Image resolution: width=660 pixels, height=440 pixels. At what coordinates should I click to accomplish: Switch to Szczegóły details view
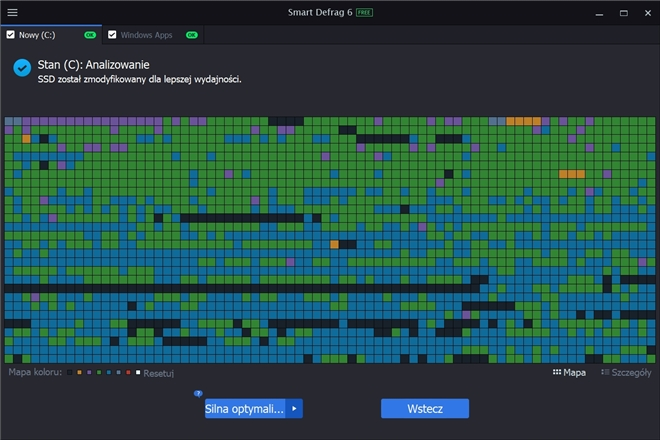(626, 373)
